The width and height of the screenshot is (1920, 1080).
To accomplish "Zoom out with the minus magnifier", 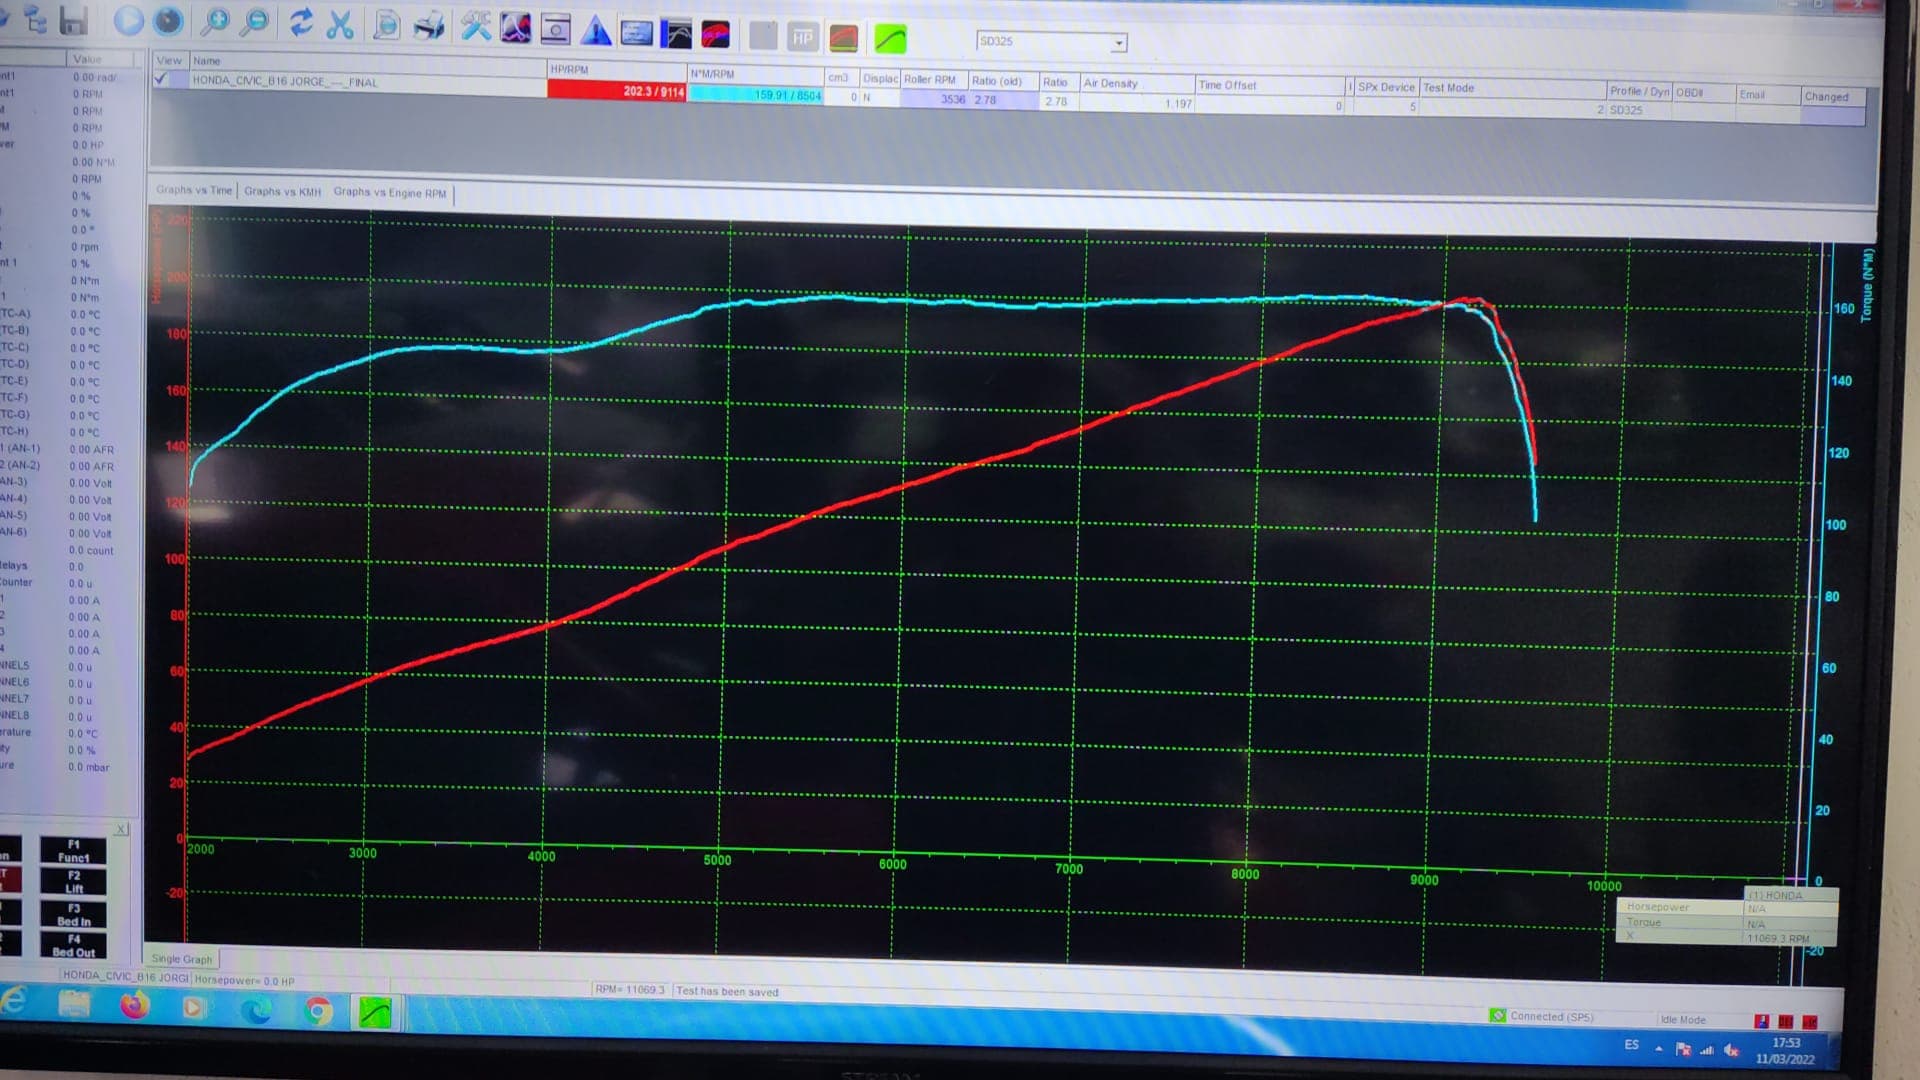I will click(x=256, y=22).
